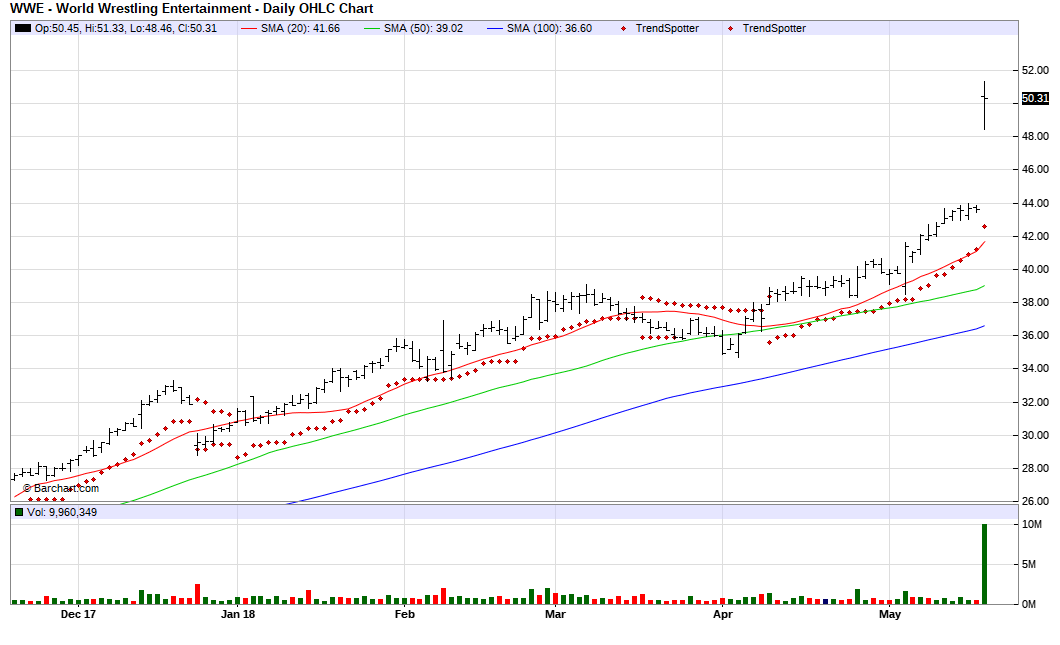The image size is (1060, 645).
Task: Click the Jan 18 date axis label
Action: pyautogui.click(x=238, y=615)
